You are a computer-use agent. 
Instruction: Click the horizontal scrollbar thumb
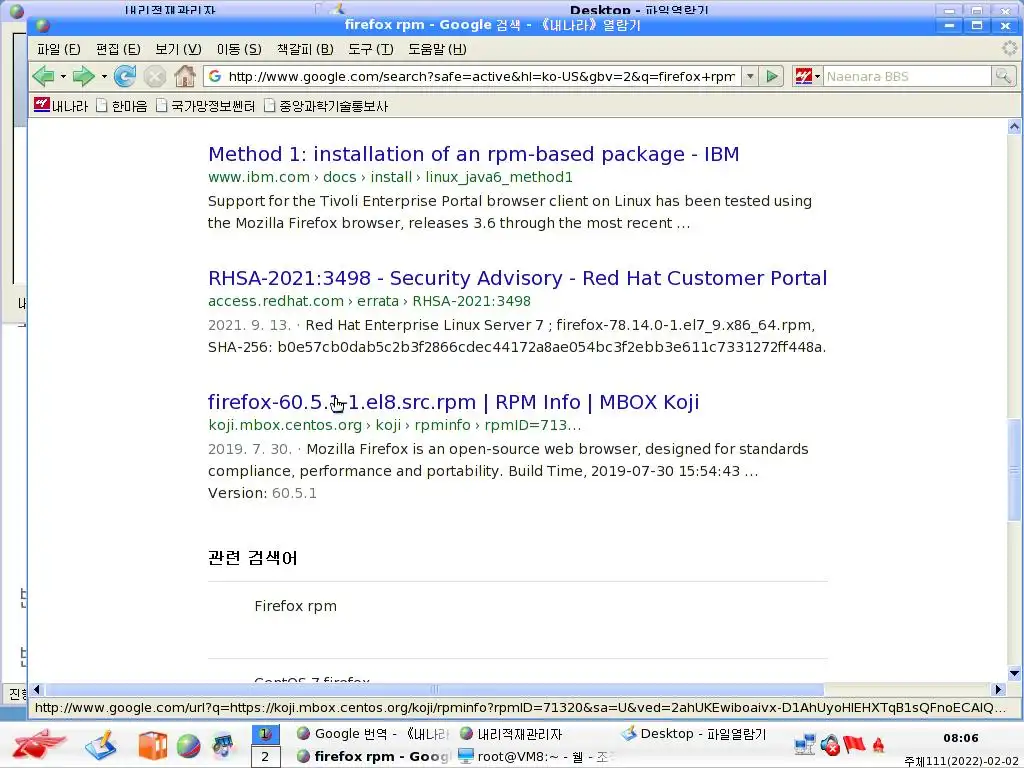pyautogui.click(x=434, y=689)
